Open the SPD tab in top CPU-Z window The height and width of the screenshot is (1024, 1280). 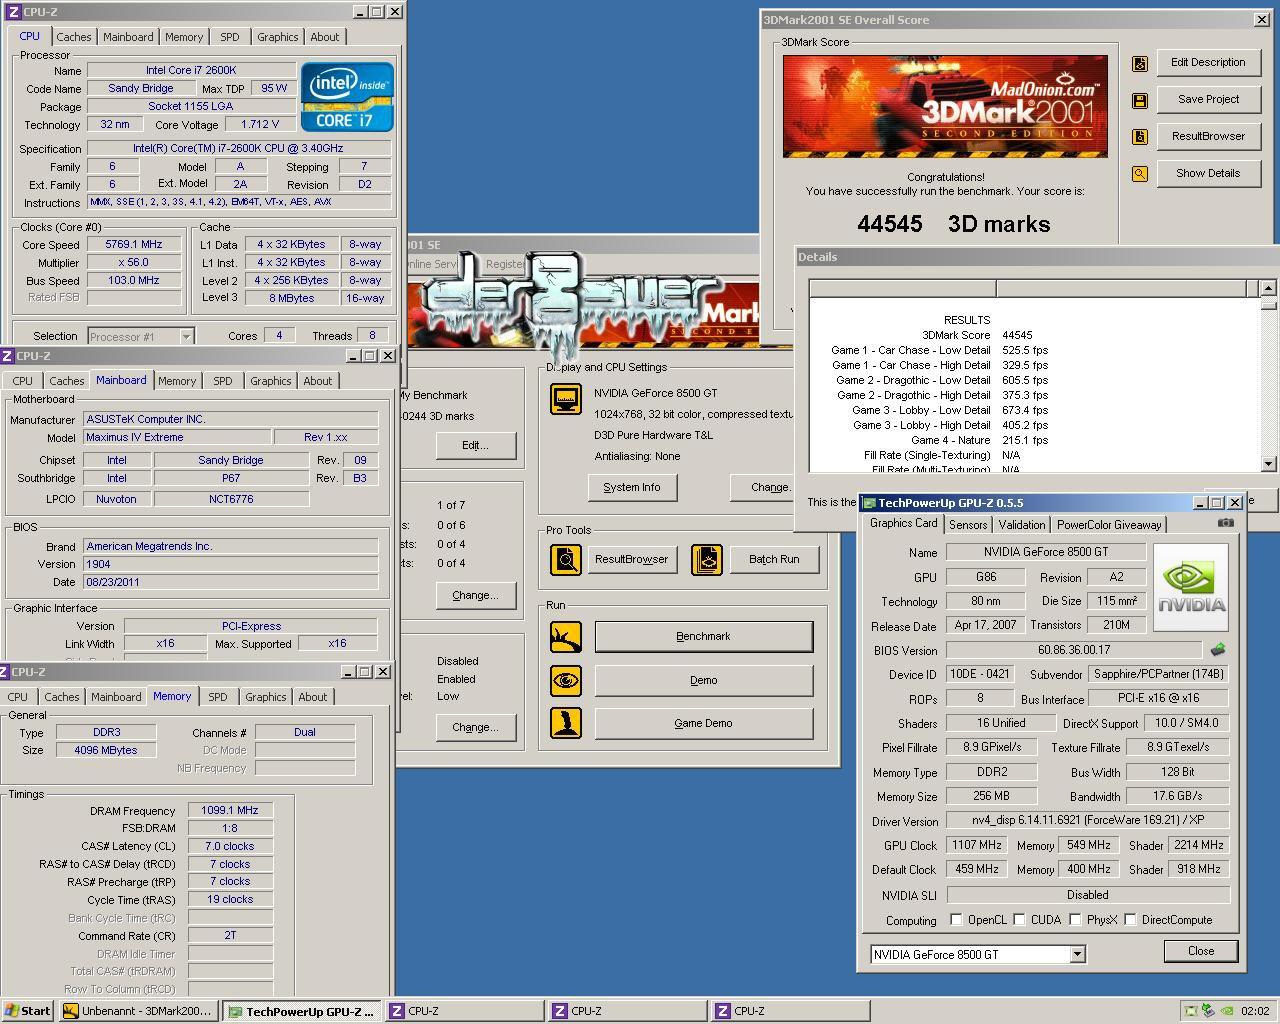[x=230, y=37]
